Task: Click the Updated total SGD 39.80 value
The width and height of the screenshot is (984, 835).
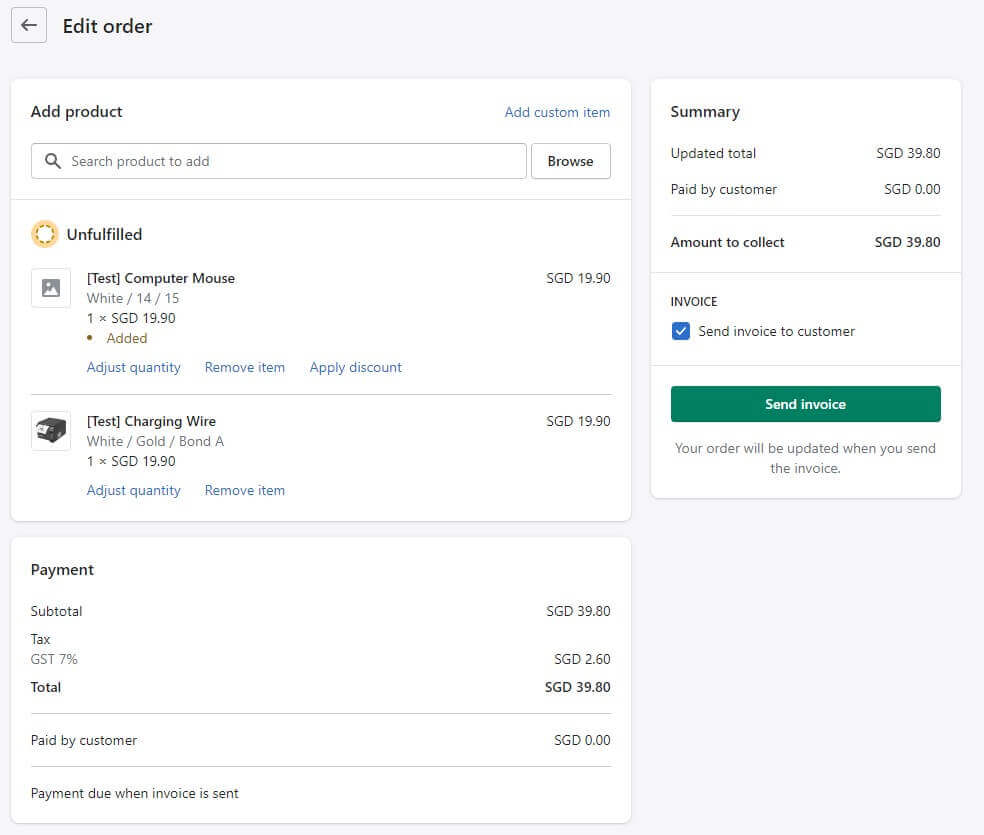Action: [x=908, y=153]
